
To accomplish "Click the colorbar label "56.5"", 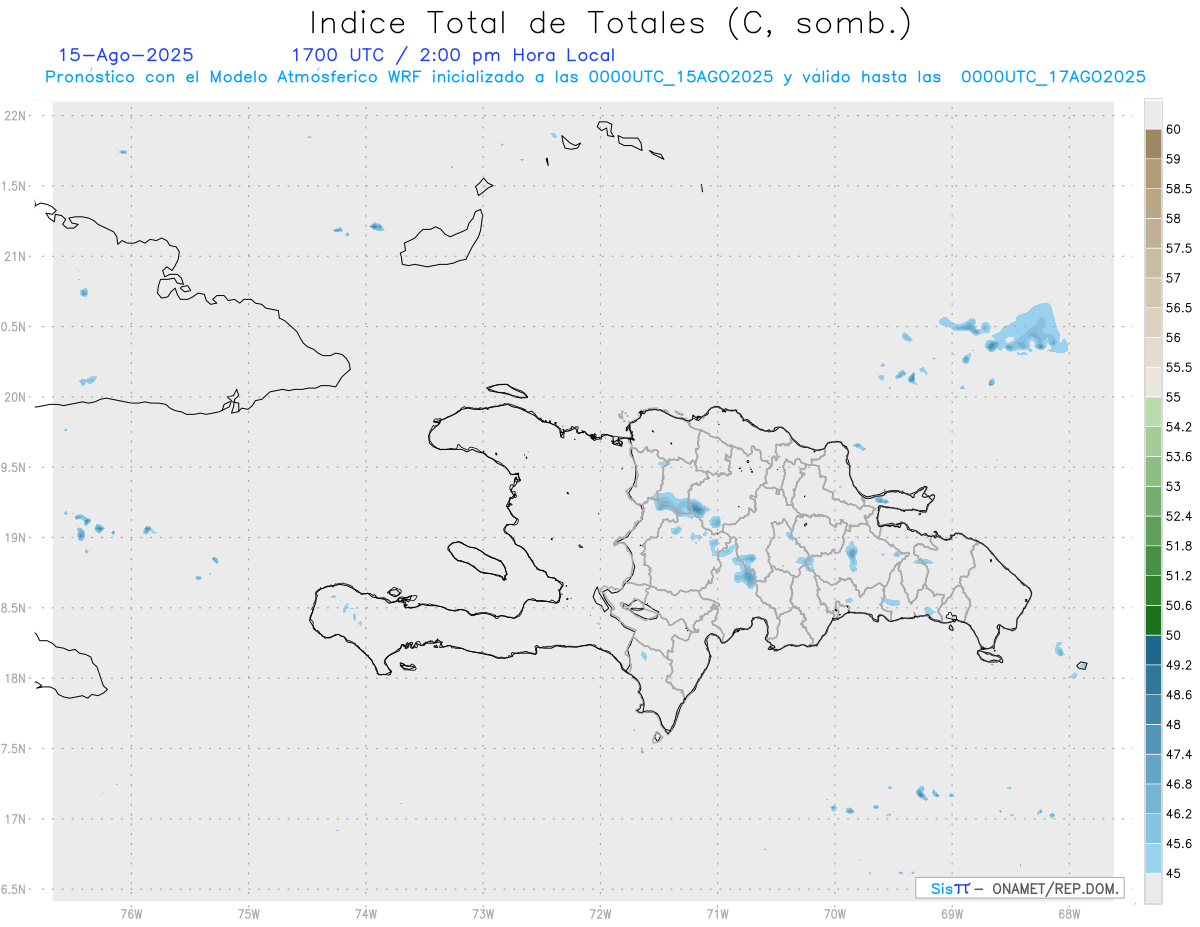I will pyautogui.click(x=1178, y=308).
